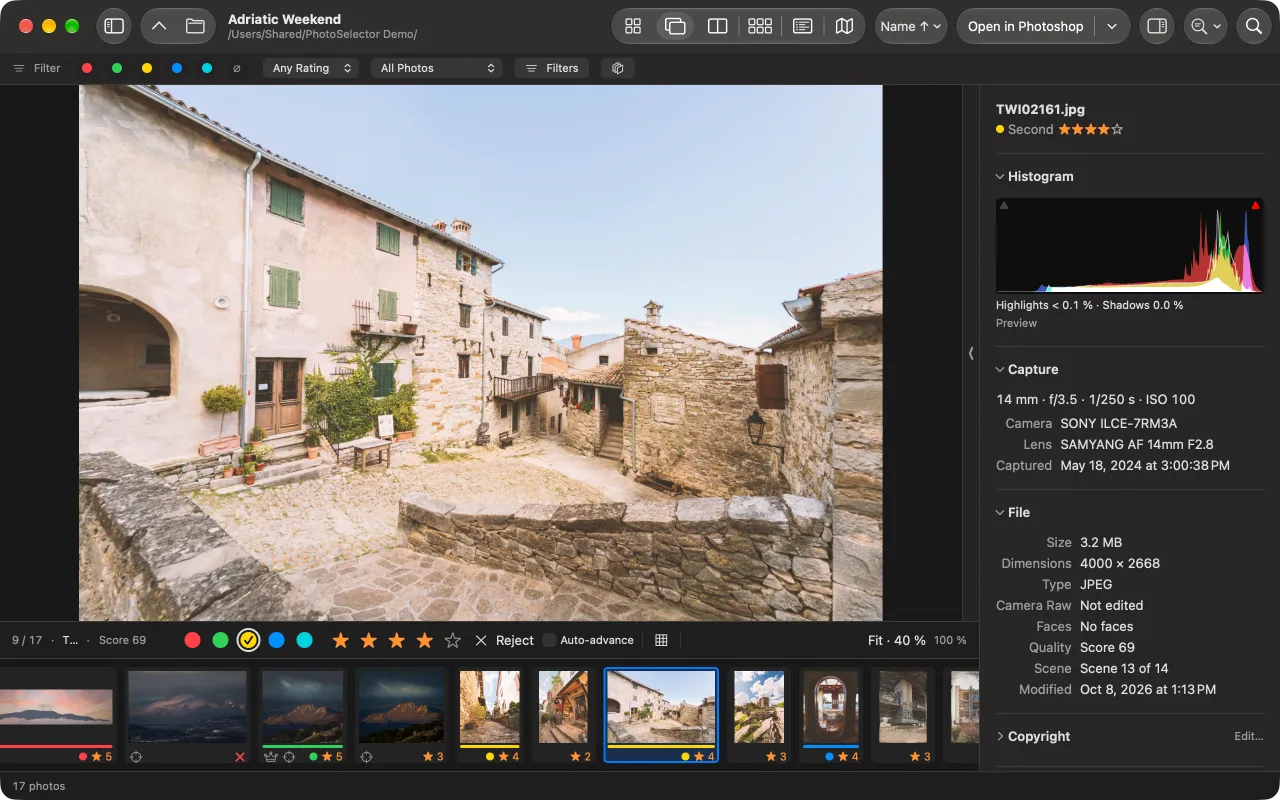Open folder browser icon
The image size is (1280, 800).
[195, 26]
